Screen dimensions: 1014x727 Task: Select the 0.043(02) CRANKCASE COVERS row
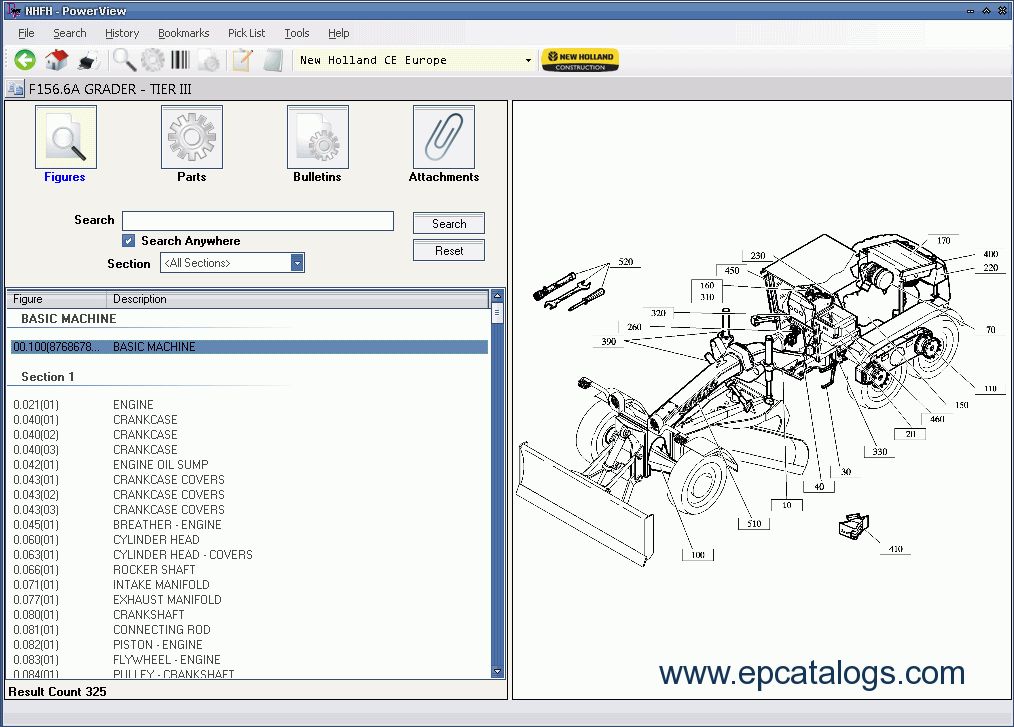(x=250, y=495)
